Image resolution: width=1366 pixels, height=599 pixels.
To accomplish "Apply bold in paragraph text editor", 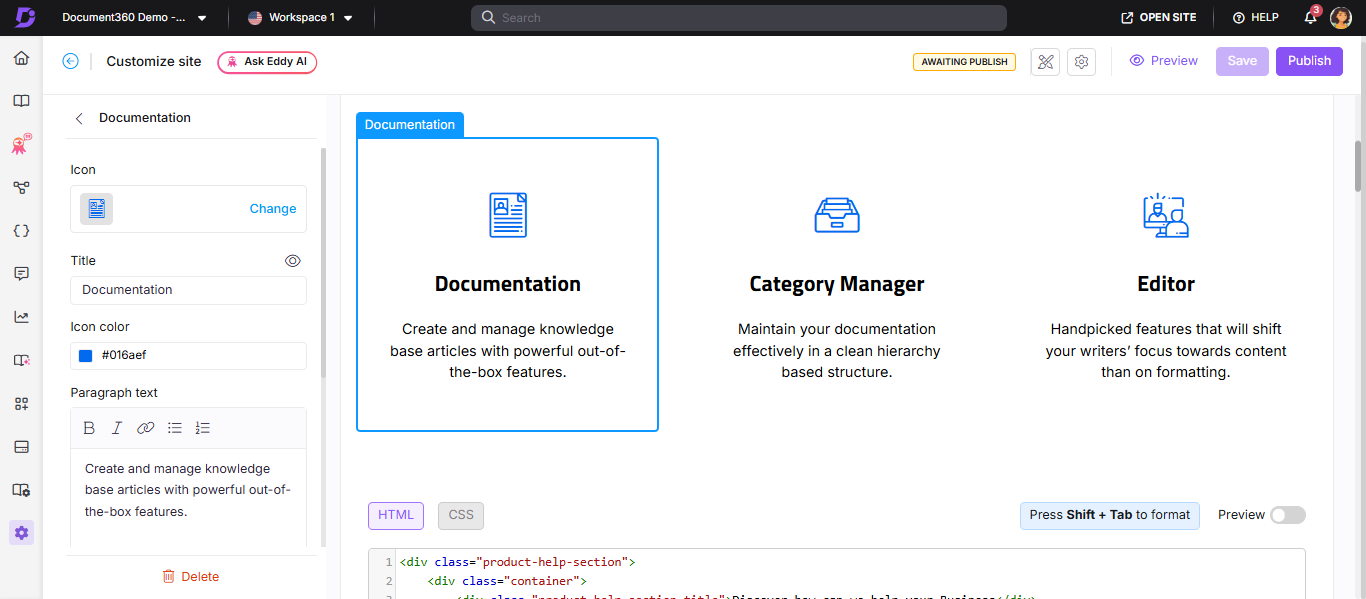I will coord(89,428).
